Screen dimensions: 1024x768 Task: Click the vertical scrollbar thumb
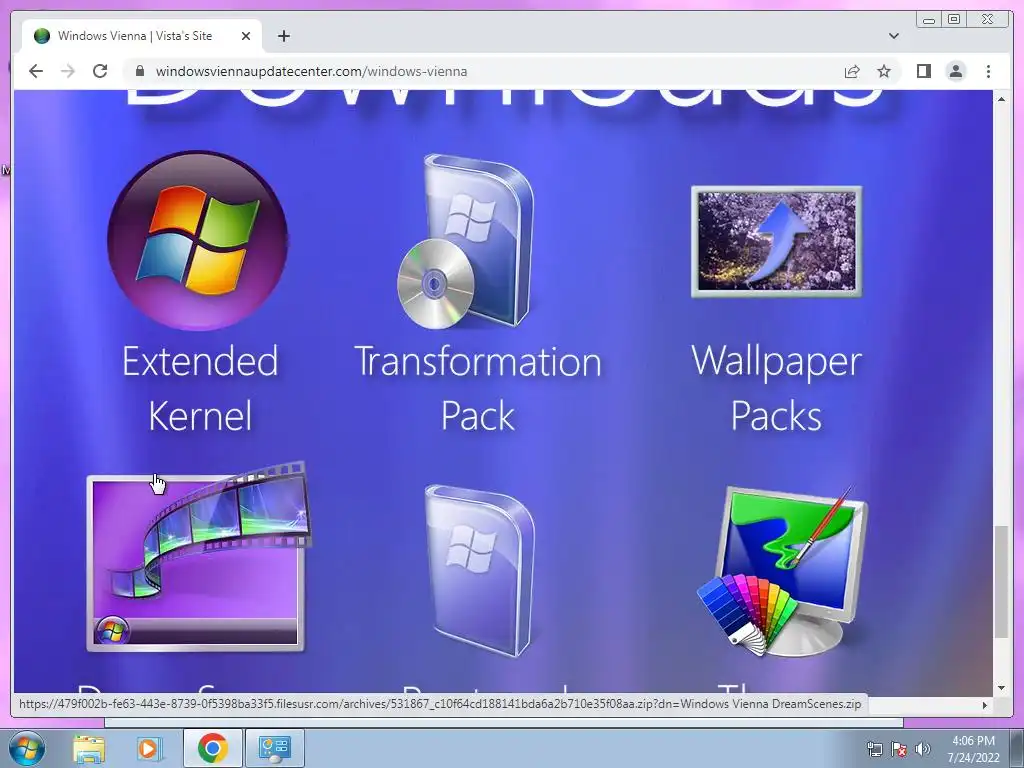pos(1001,581)
